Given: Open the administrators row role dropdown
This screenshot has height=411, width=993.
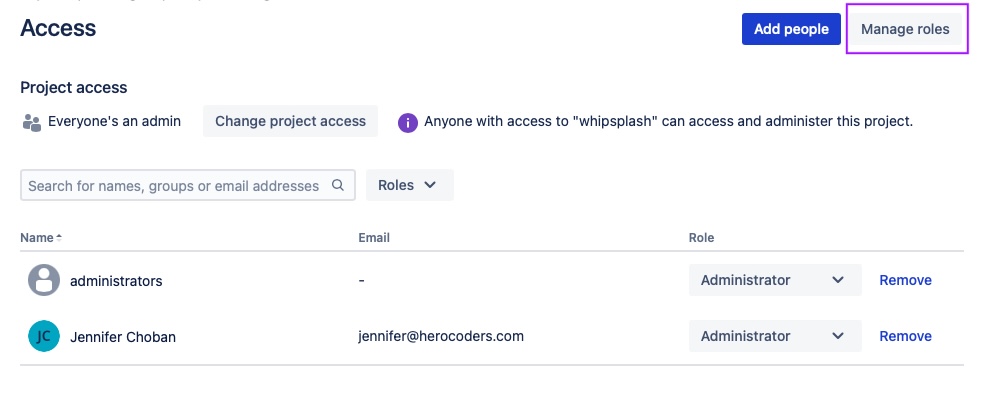Looking at the screenshot, I should 774,280.
